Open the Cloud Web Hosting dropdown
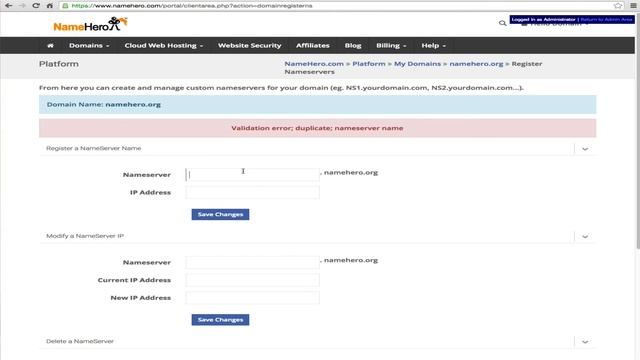 coord(164,46)
